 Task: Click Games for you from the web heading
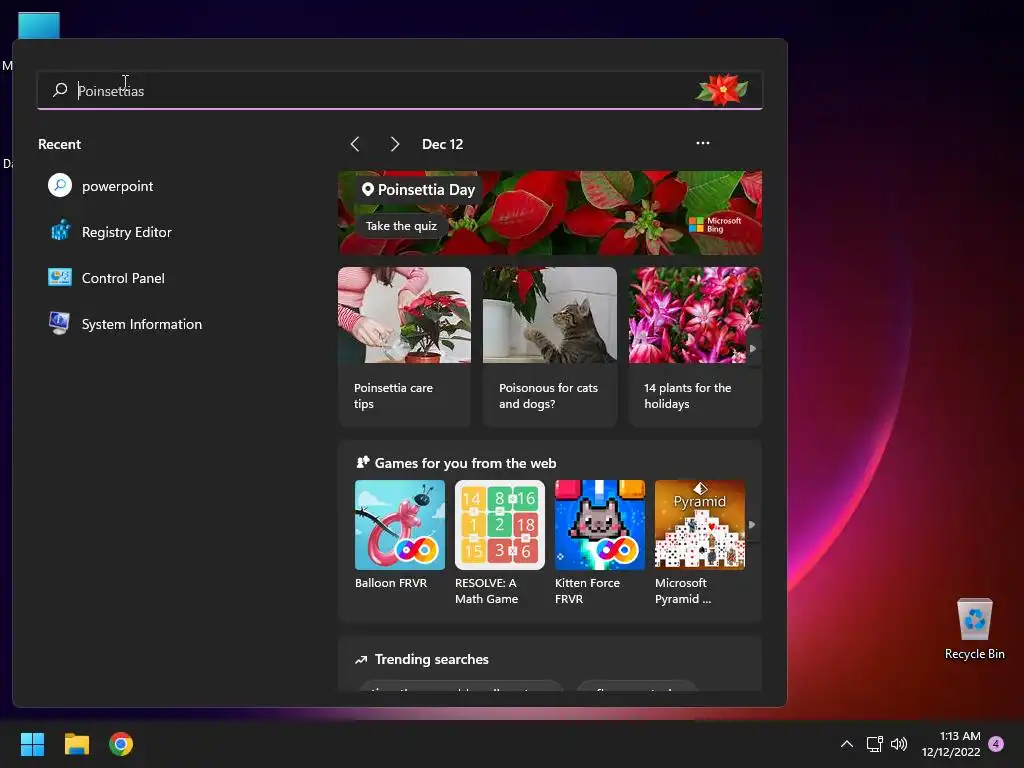pos(465,463)
